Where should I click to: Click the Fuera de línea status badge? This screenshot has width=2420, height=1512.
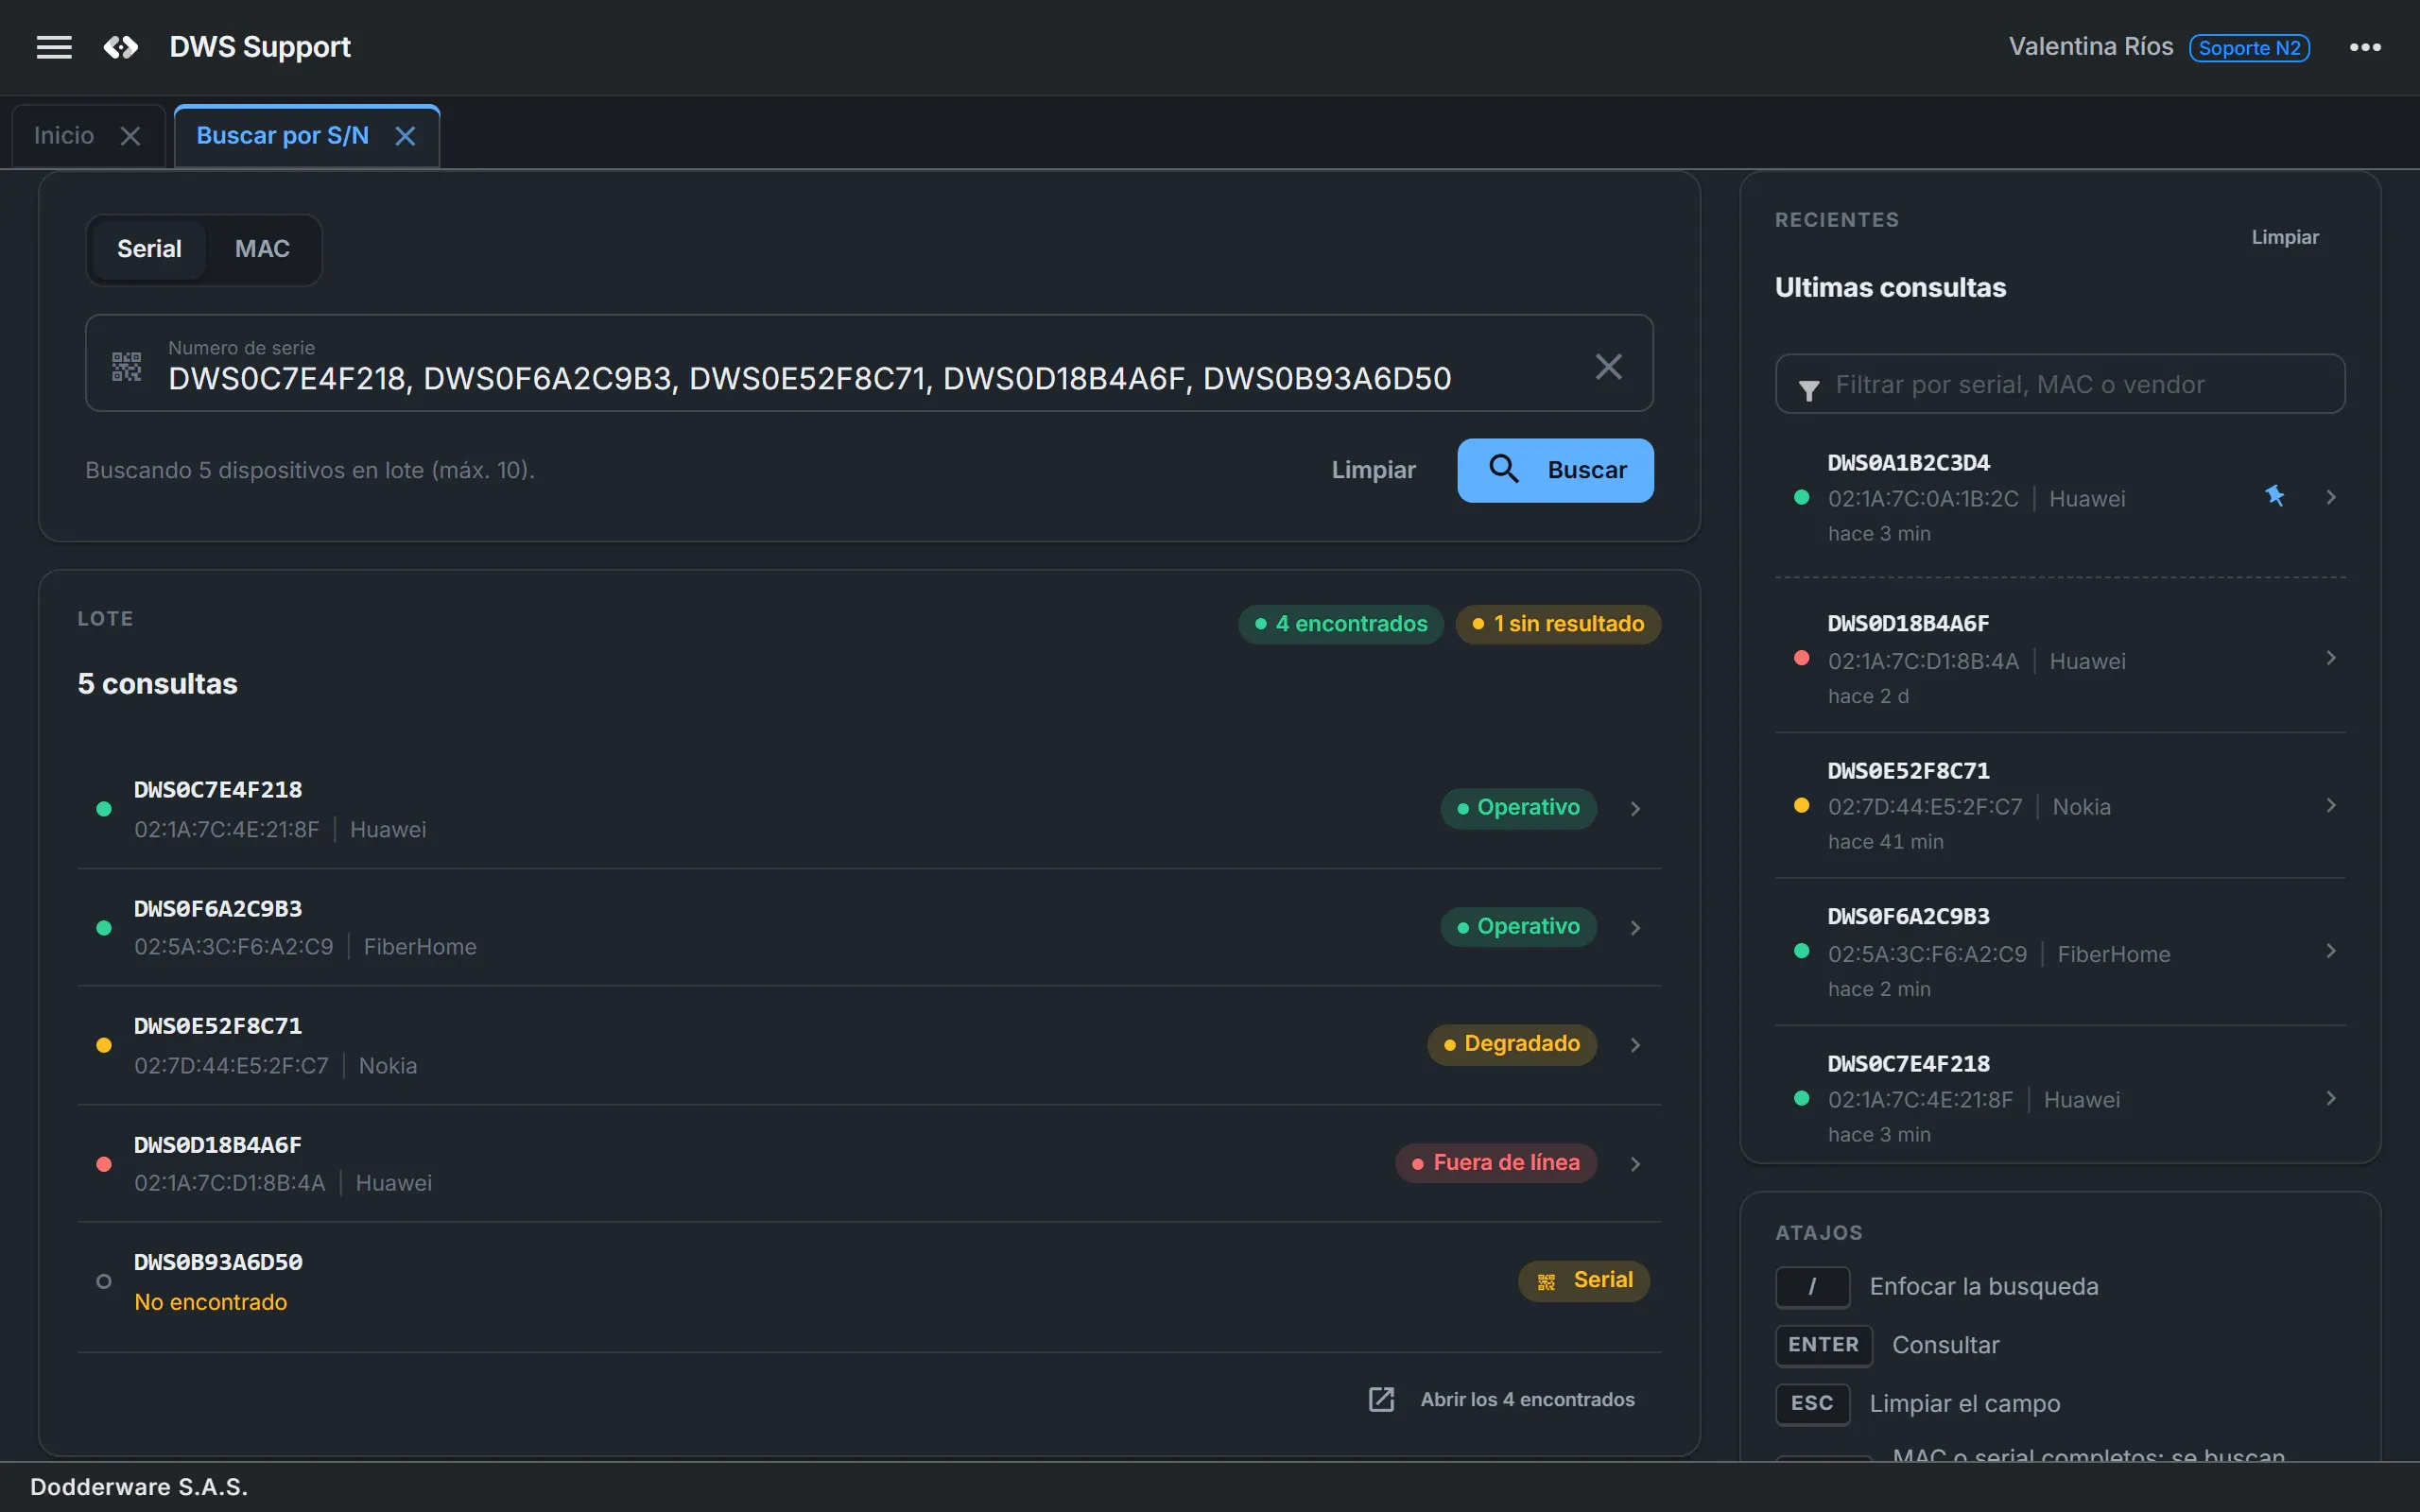1496,1163
